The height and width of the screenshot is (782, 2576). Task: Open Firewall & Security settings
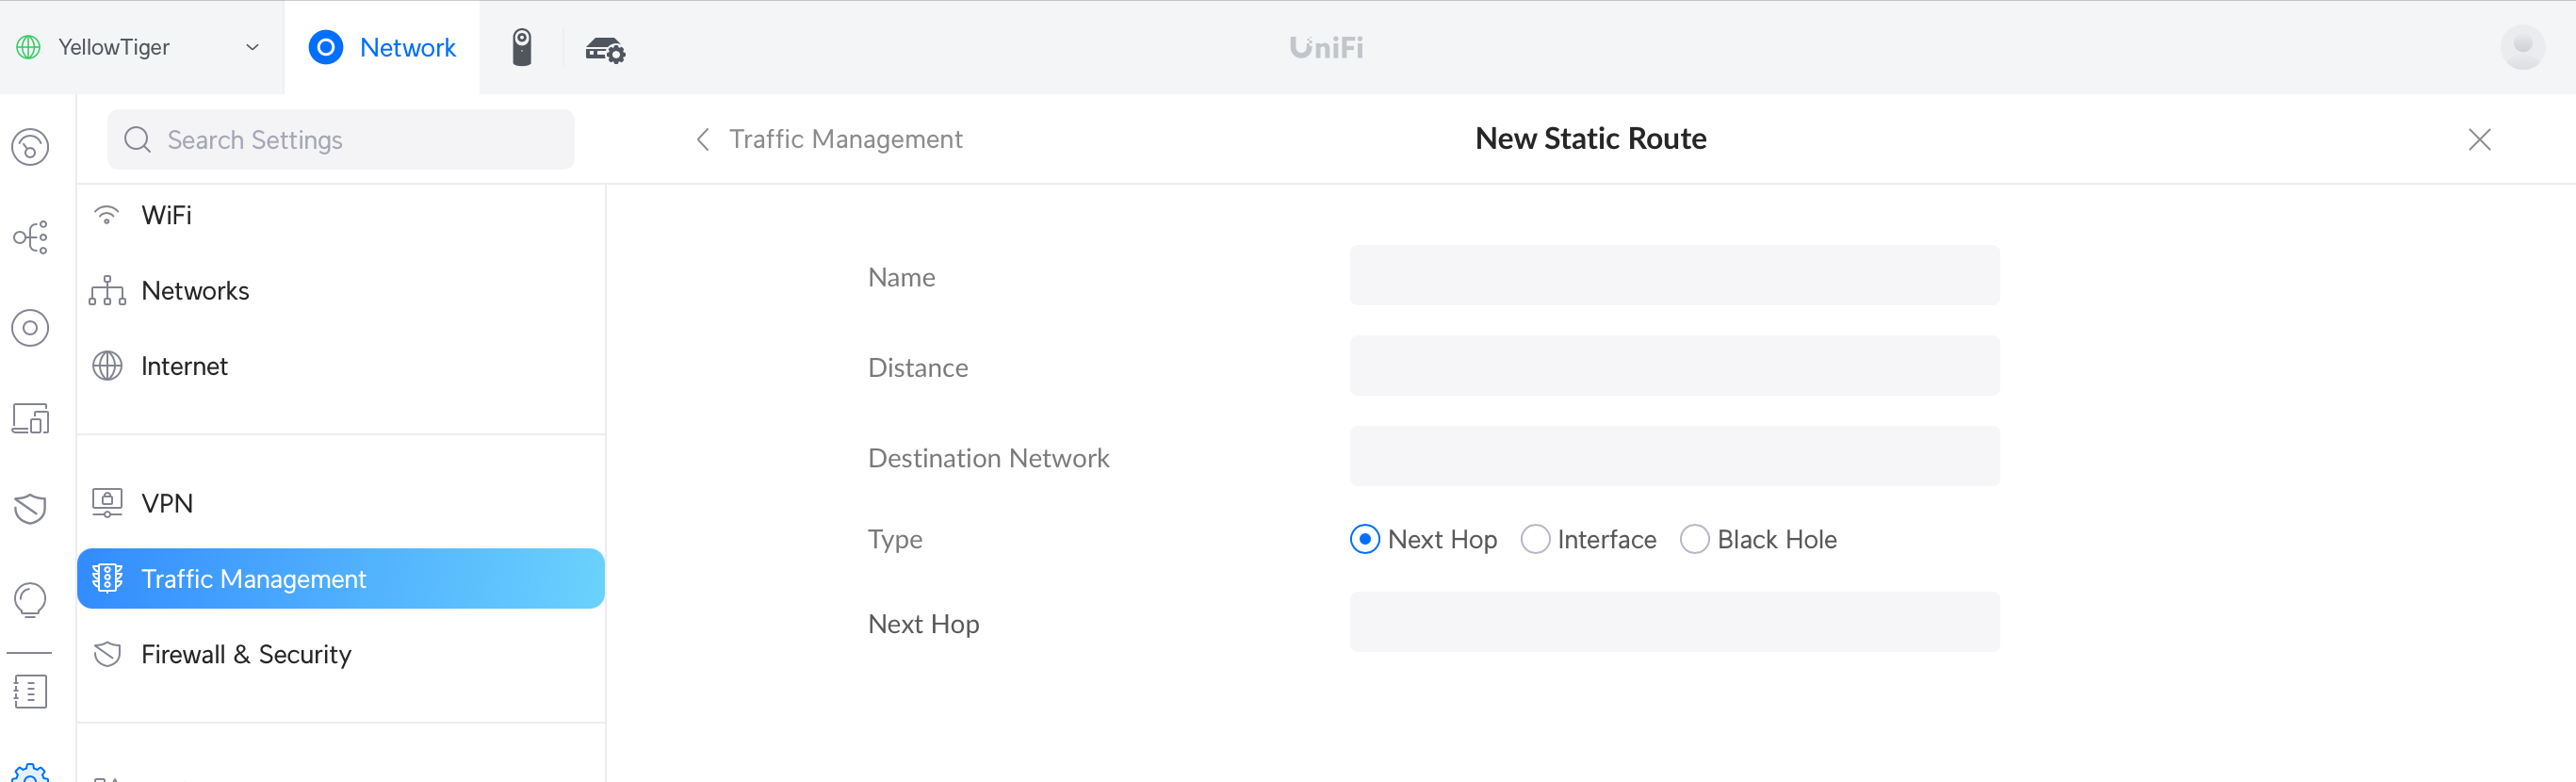341,654
